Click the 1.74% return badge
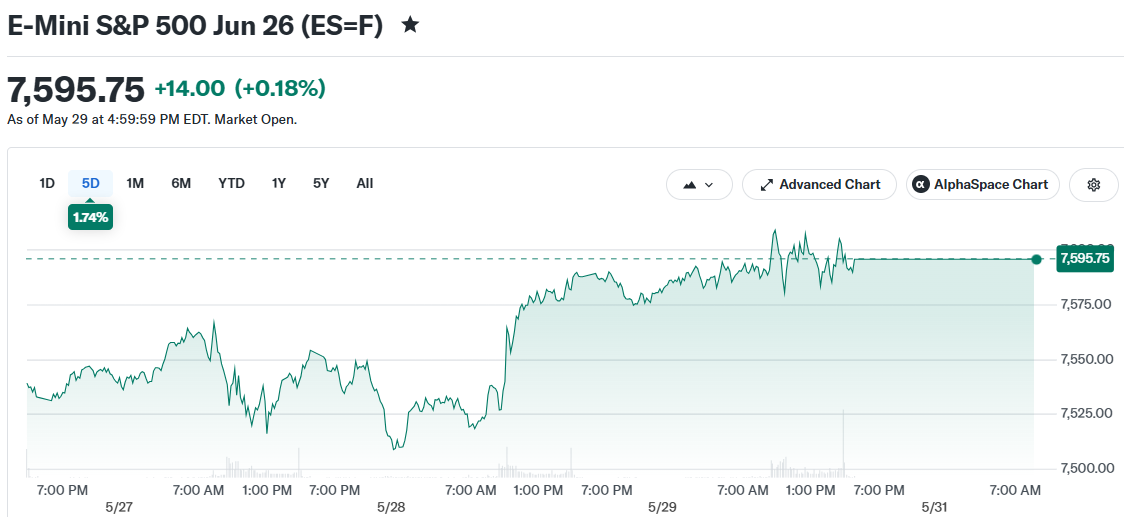The height and width of the screenshot is (517, 1124). pos(90,217)
